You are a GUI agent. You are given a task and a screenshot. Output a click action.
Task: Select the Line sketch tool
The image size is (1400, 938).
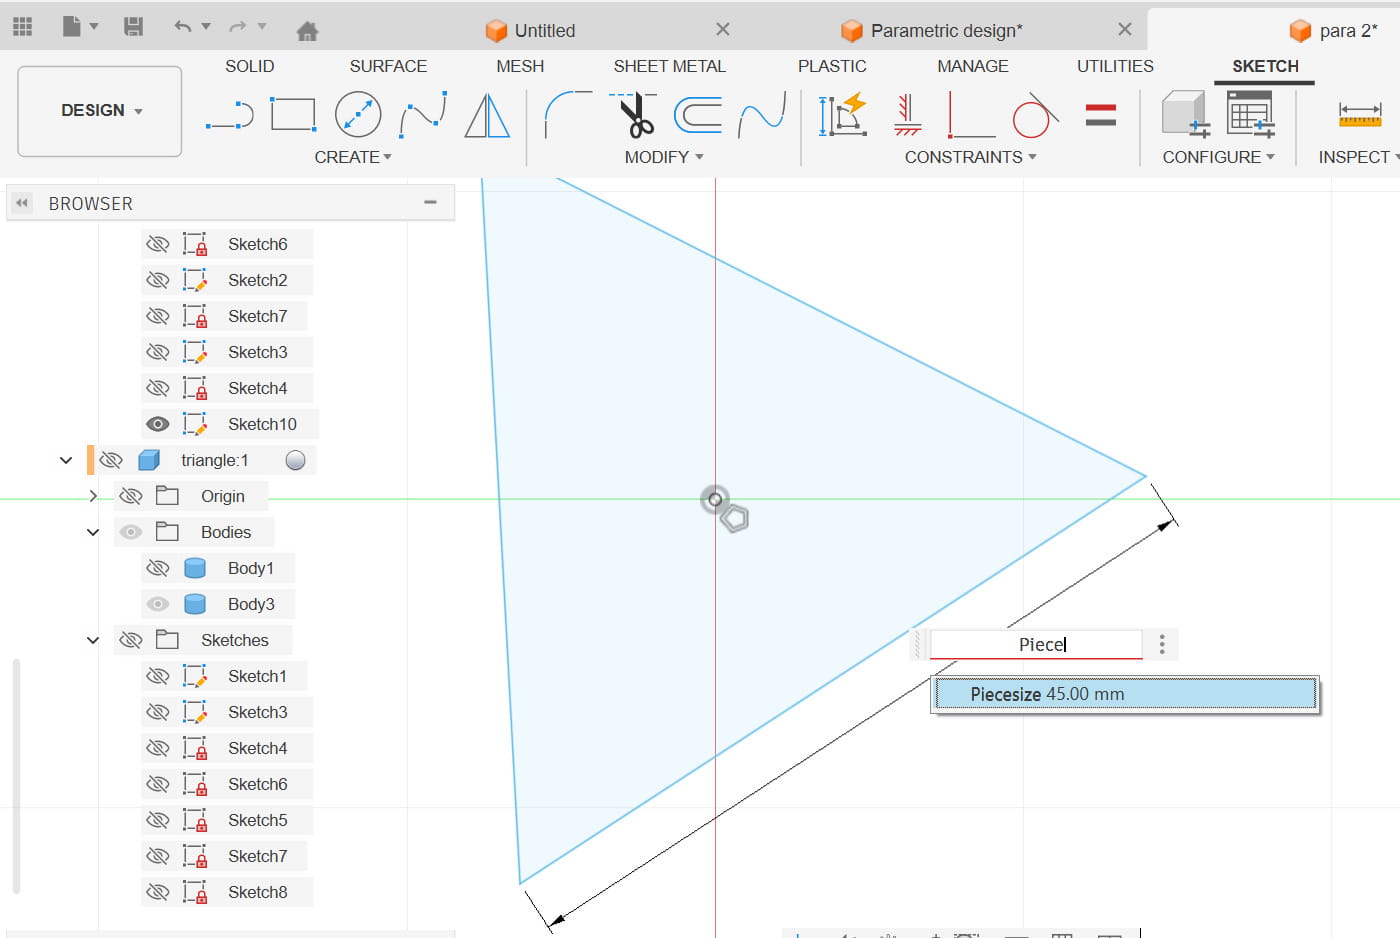pyautogui.click(x=230, y=116)
